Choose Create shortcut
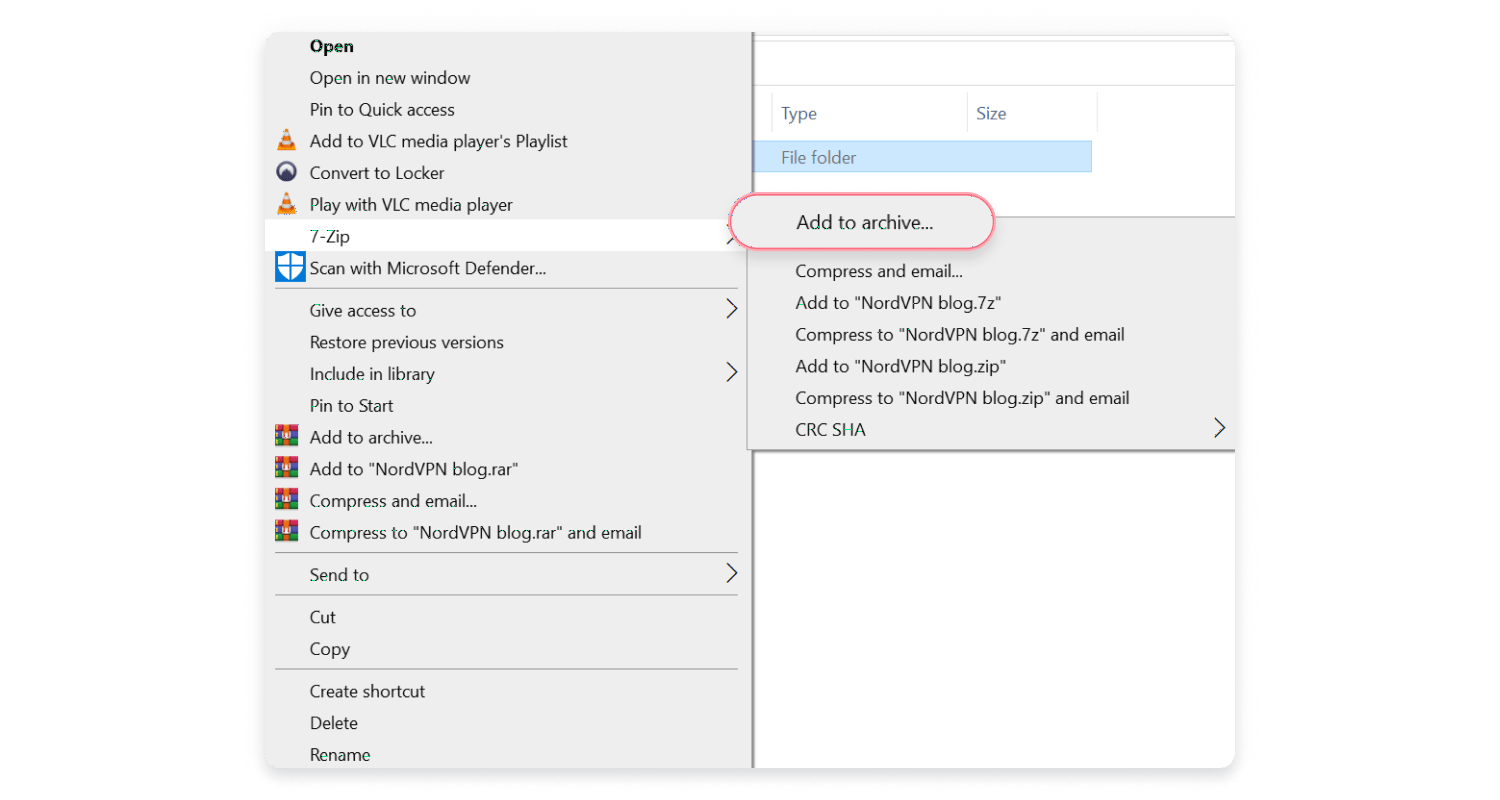1500x800 pixels. point(367,691)
